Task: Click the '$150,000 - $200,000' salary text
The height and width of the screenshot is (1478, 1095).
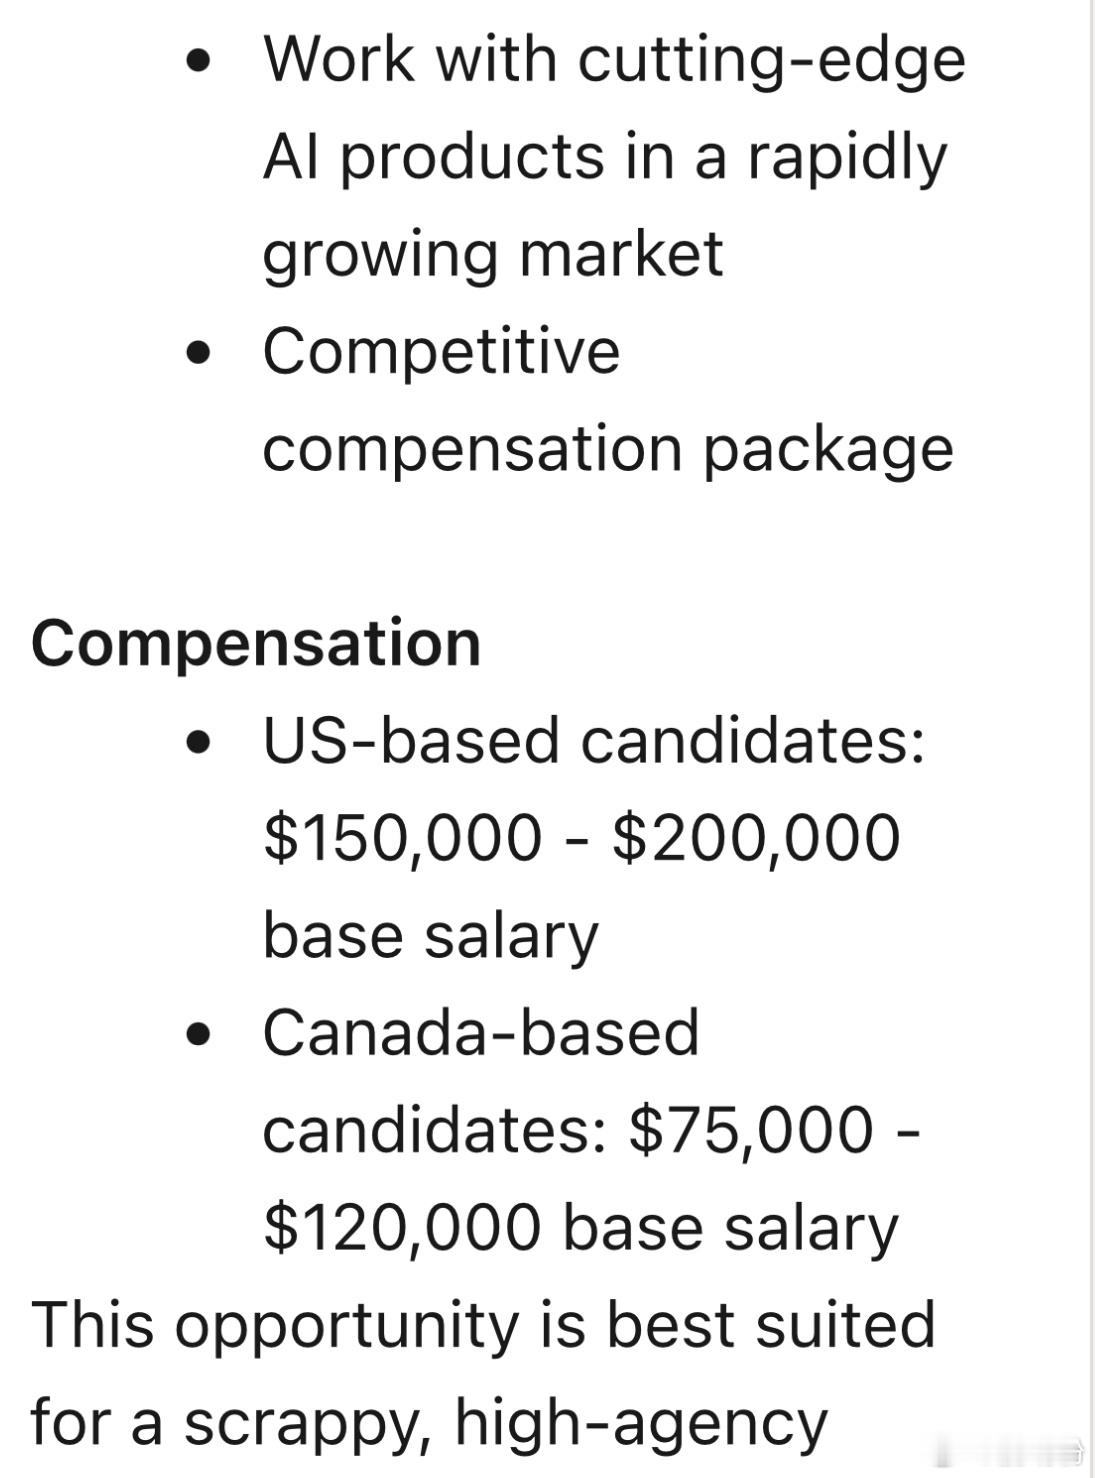Action: [x=582, y=838]
